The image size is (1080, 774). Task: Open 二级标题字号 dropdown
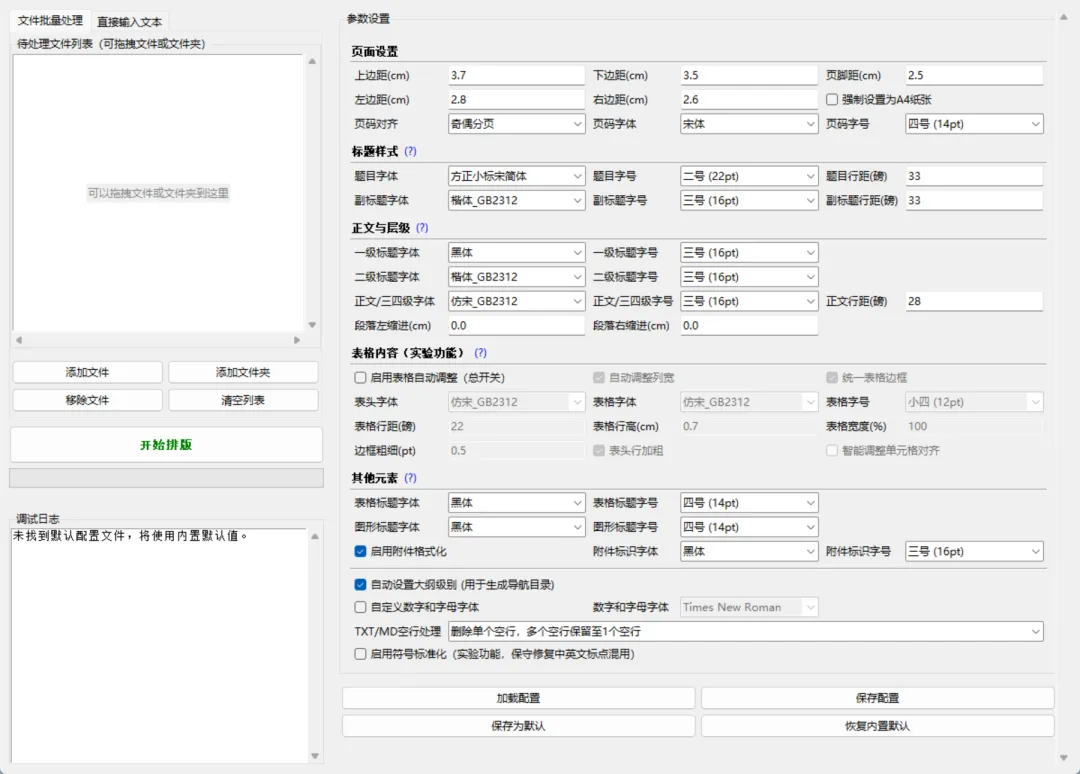[749, 277]
